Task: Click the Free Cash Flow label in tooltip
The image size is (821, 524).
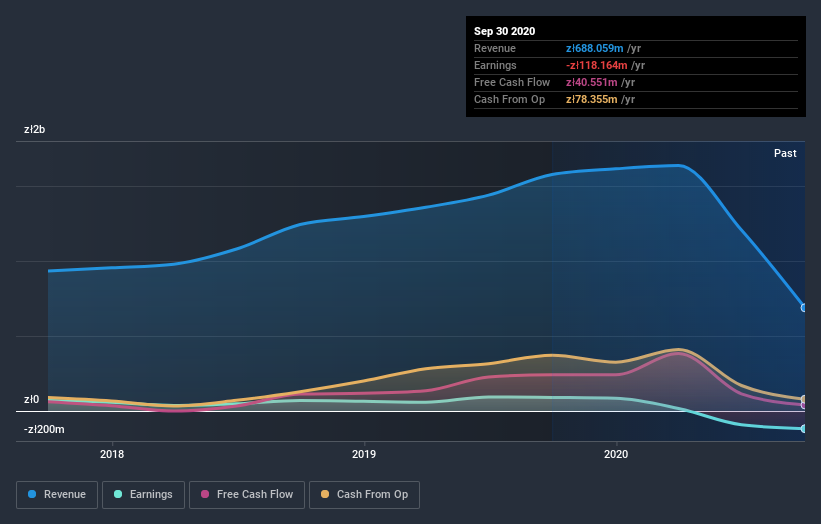Action: 512,82
